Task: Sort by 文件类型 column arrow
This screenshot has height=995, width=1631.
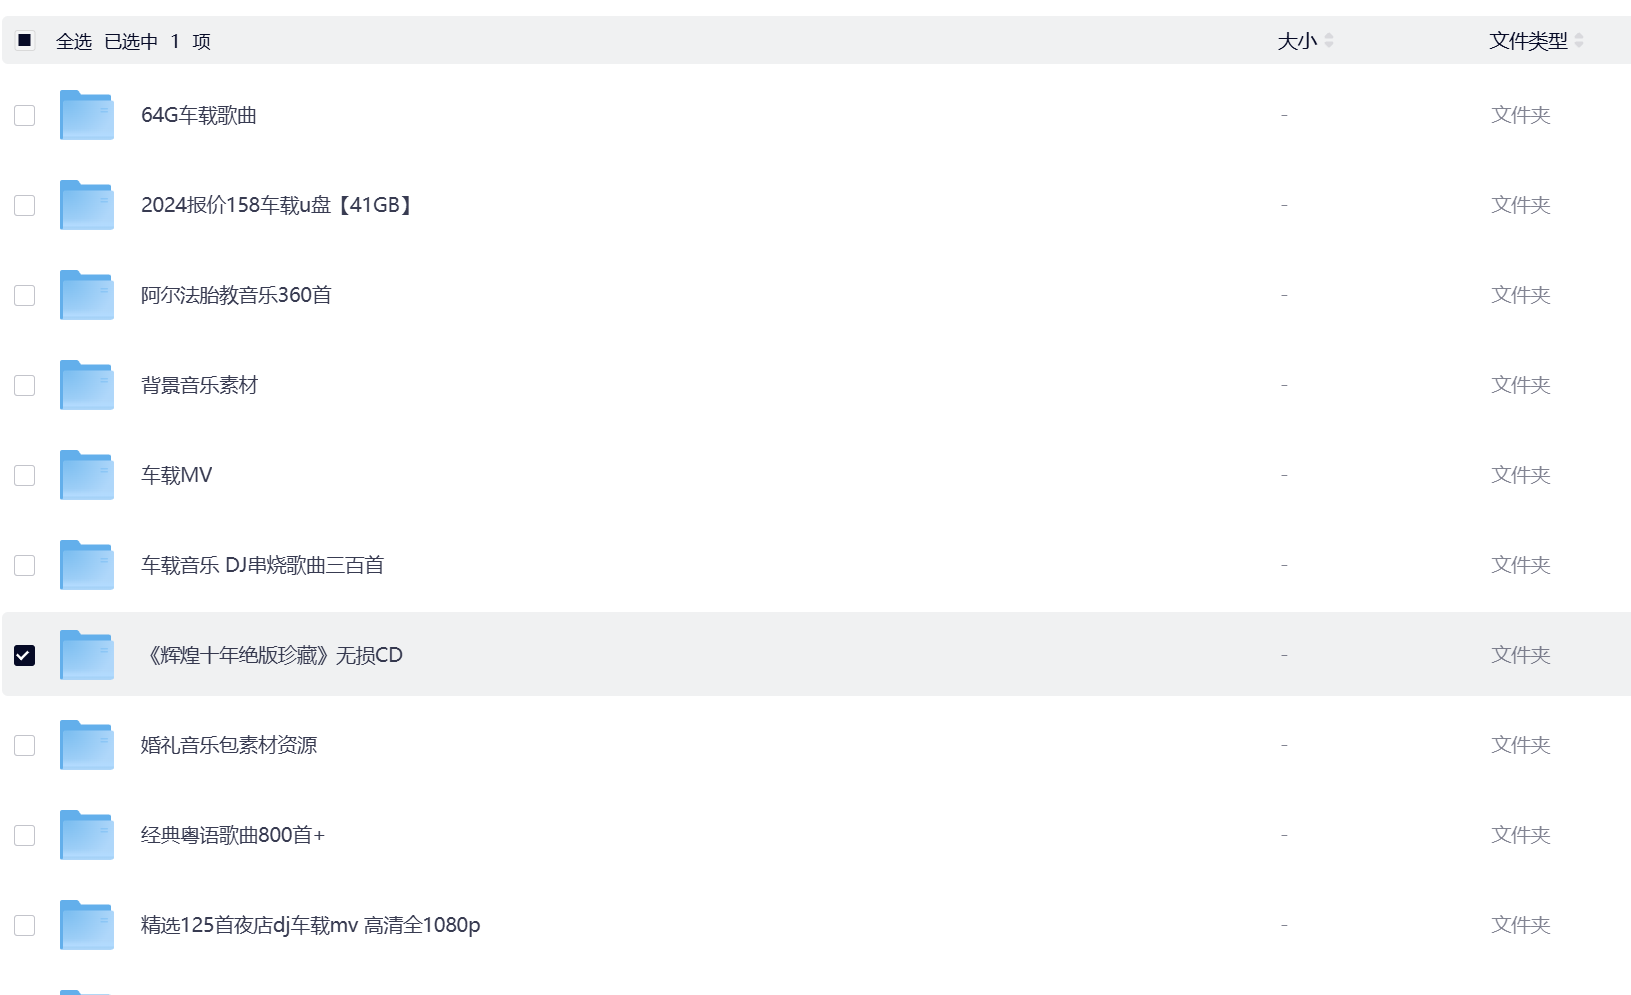Action: click(x=1579, y=41)
